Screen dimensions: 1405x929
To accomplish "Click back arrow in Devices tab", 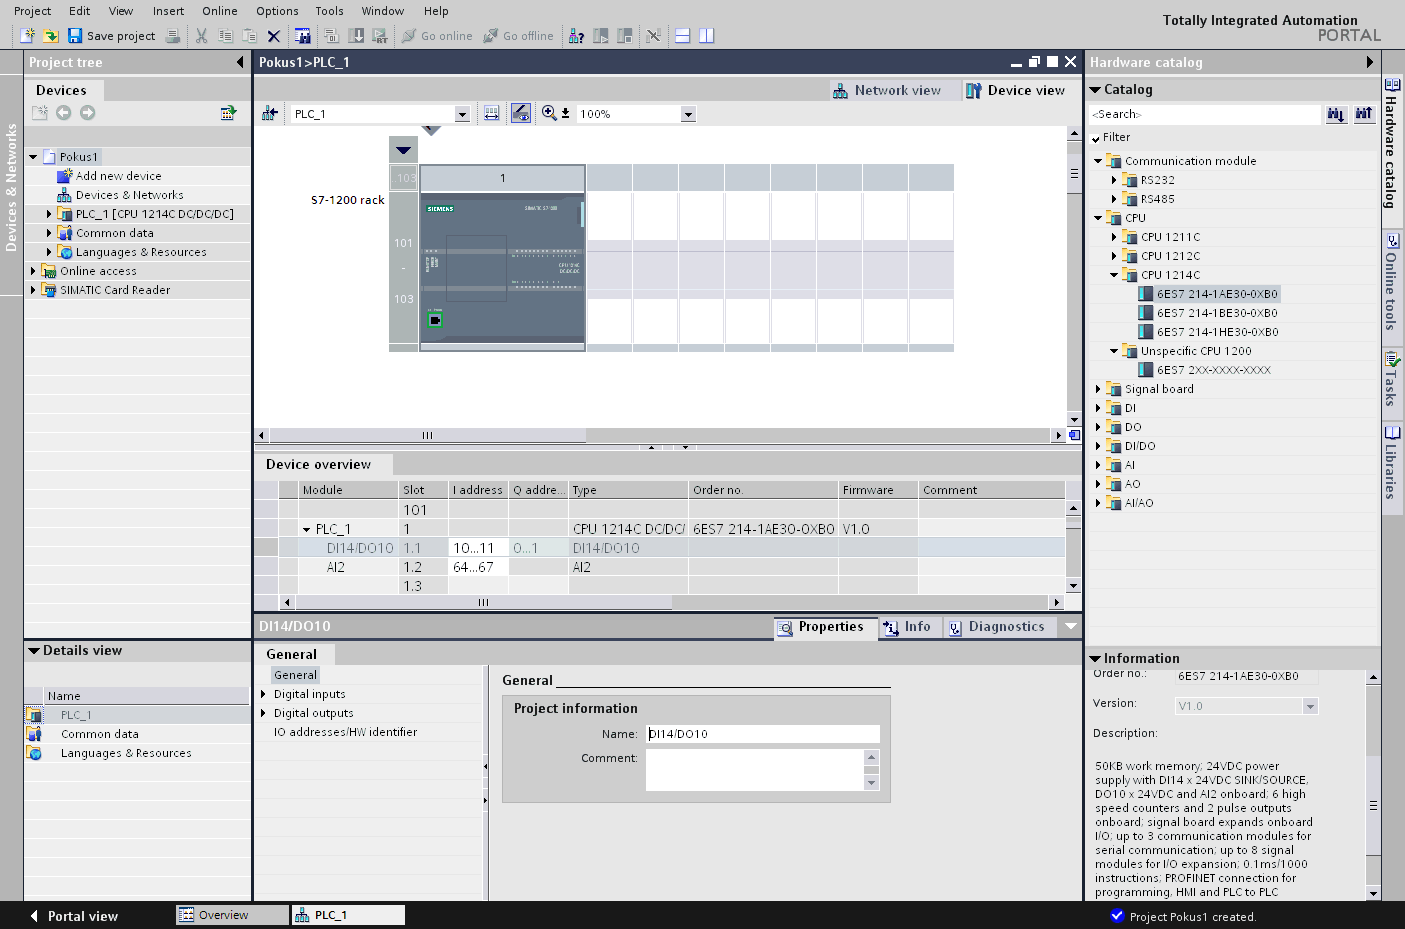I will 63,113.
